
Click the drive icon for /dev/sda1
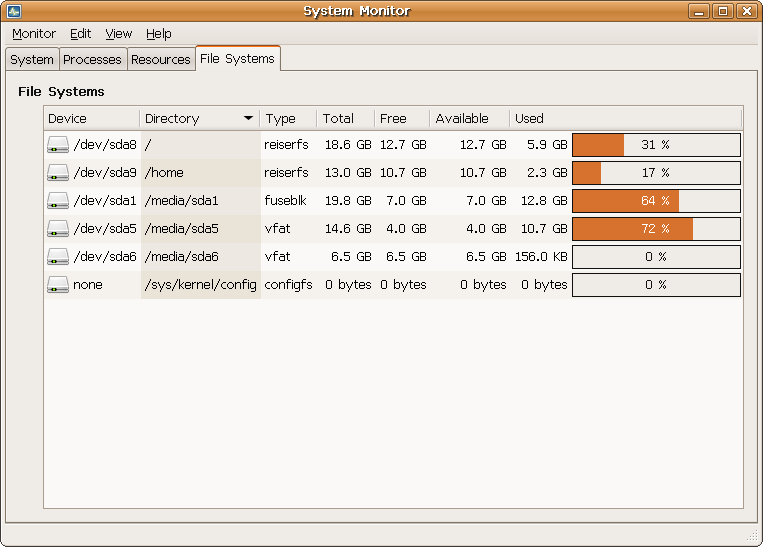click(57, 201)
